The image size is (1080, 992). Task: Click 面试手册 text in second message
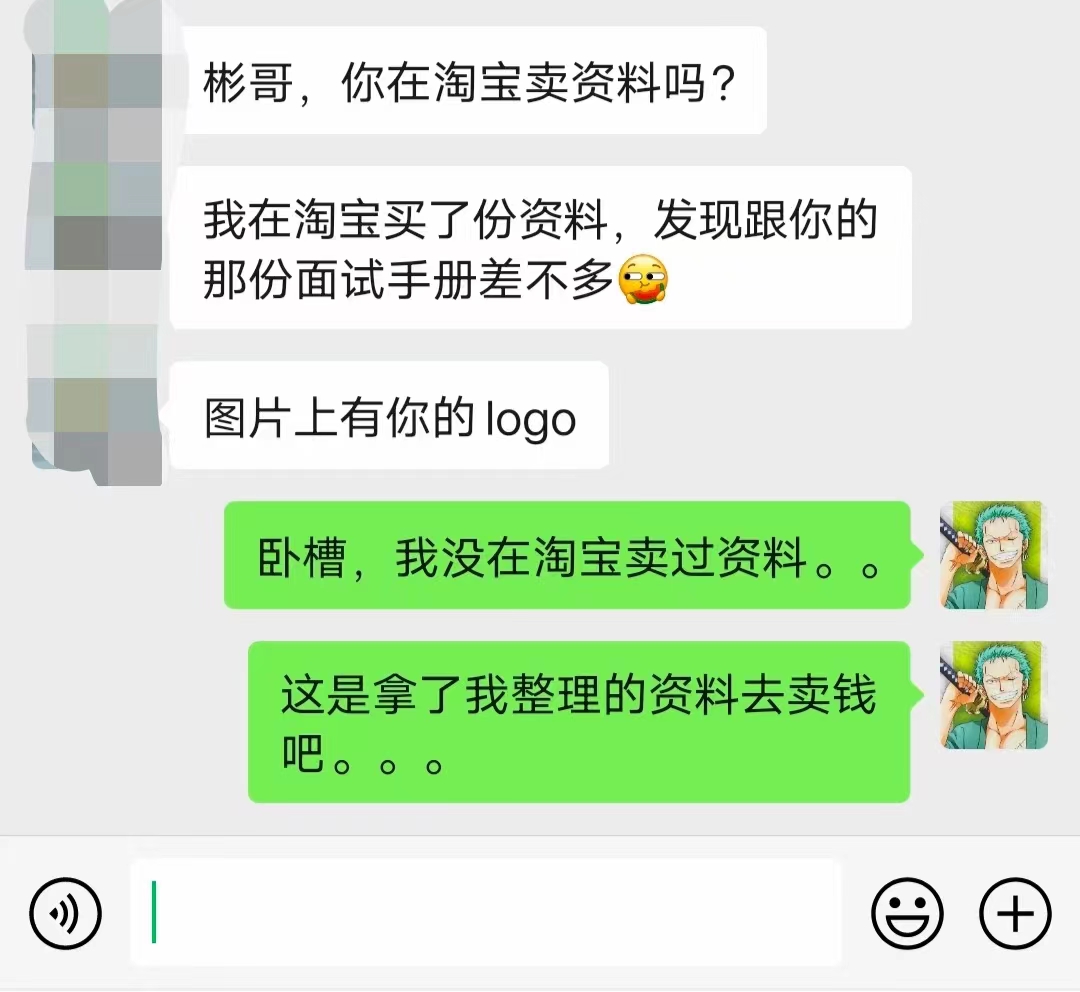pyautogui.click(x=386, y=281)
